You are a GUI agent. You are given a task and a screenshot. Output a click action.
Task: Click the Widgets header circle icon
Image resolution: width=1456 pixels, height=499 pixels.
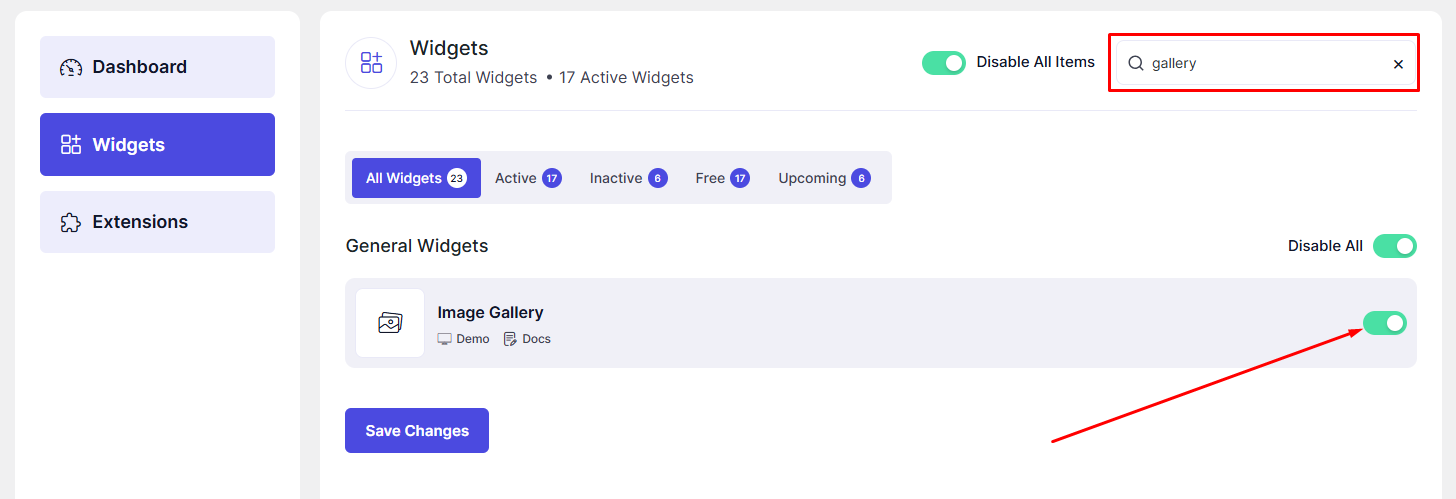tap(371, 63)
